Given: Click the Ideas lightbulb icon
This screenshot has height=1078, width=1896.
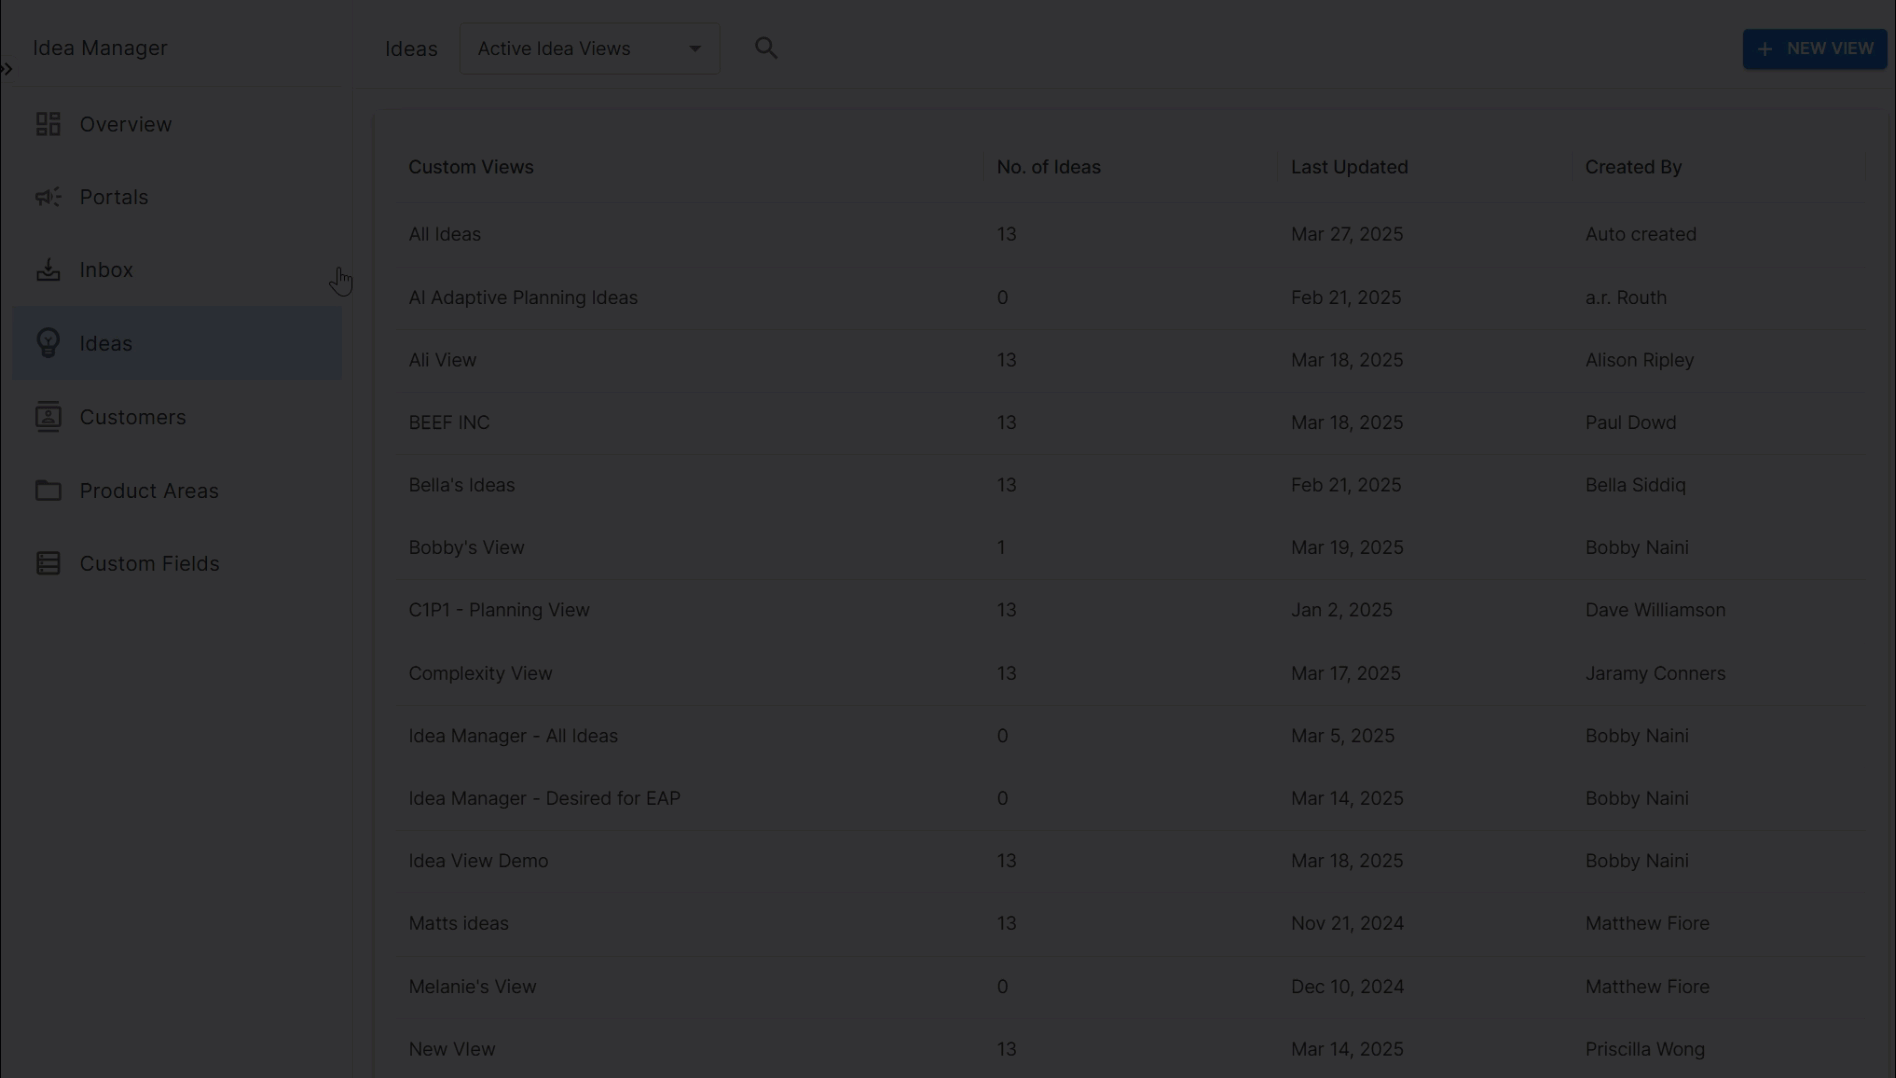Looking at the screenshot, I should point(48,343).
